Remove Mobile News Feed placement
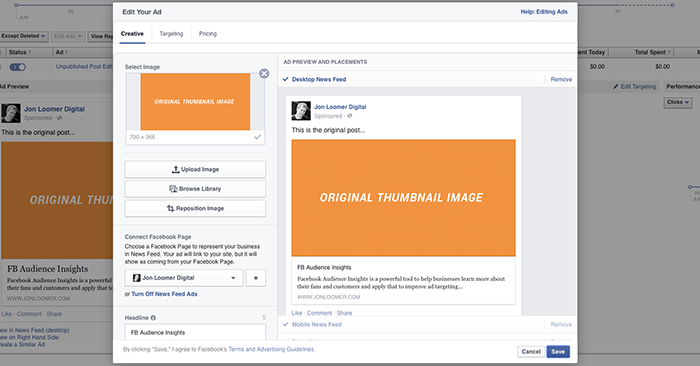The height and width of the screenshot is (366, 700). (561, 324)
